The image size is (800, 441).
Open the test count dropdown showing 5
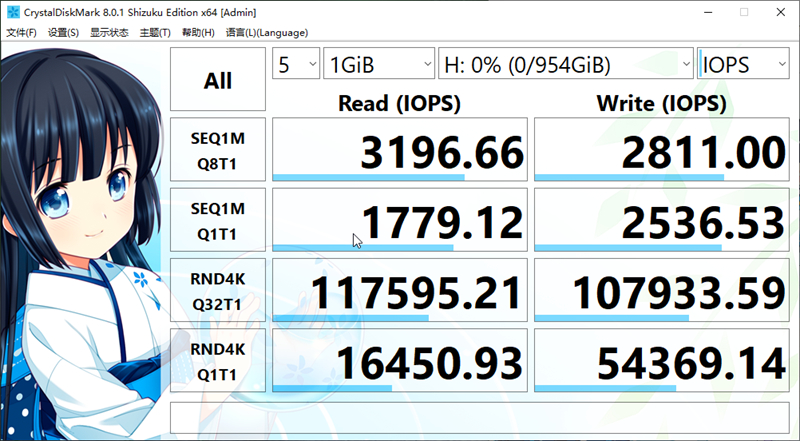pos(296,64)
